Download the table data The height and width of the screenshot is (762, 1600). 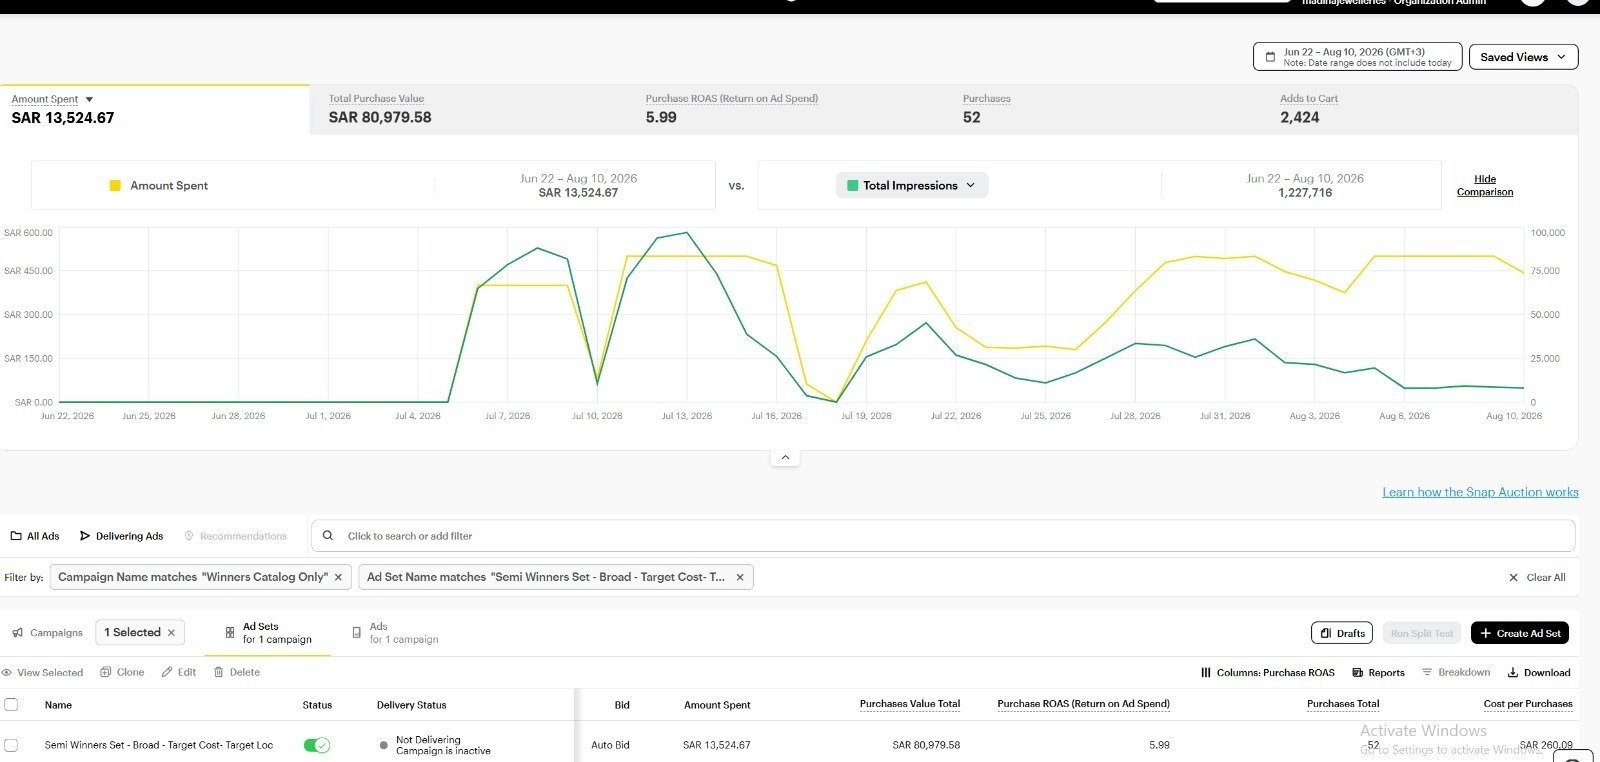[1539, 673]
